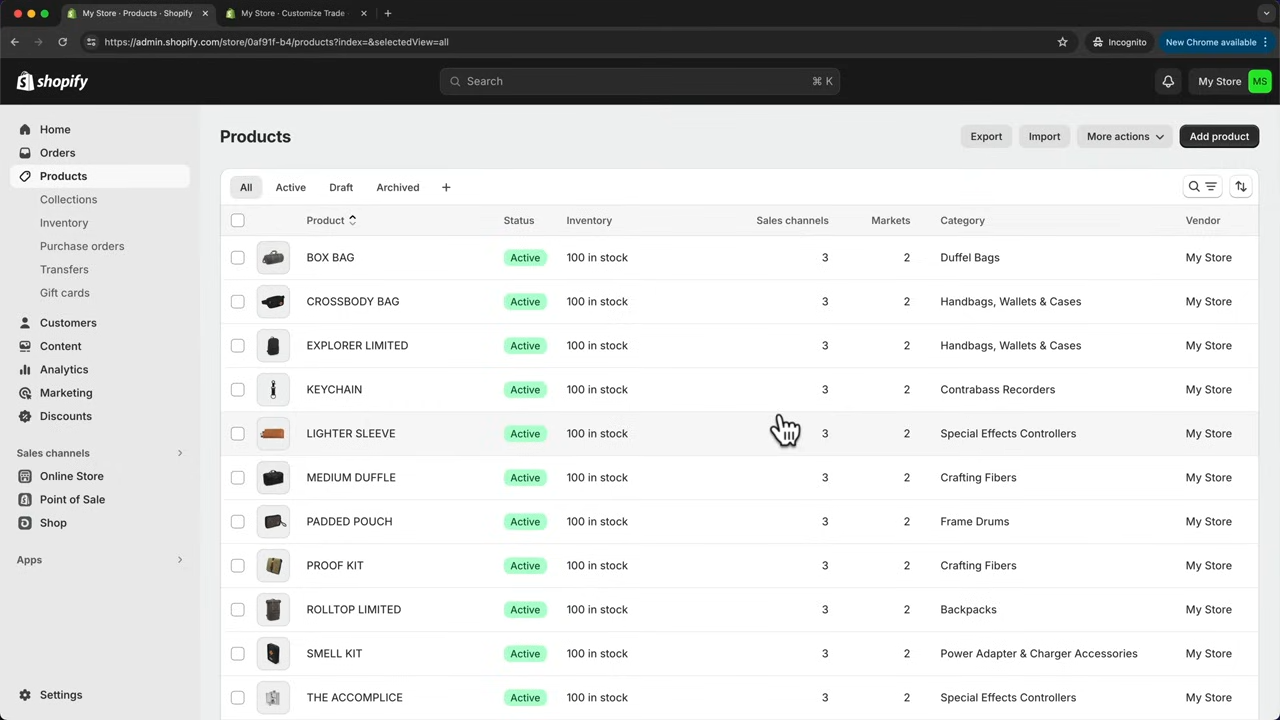Add a new view with plus icon
This screenshot has width=1280, height=720.
coord(446,187)
